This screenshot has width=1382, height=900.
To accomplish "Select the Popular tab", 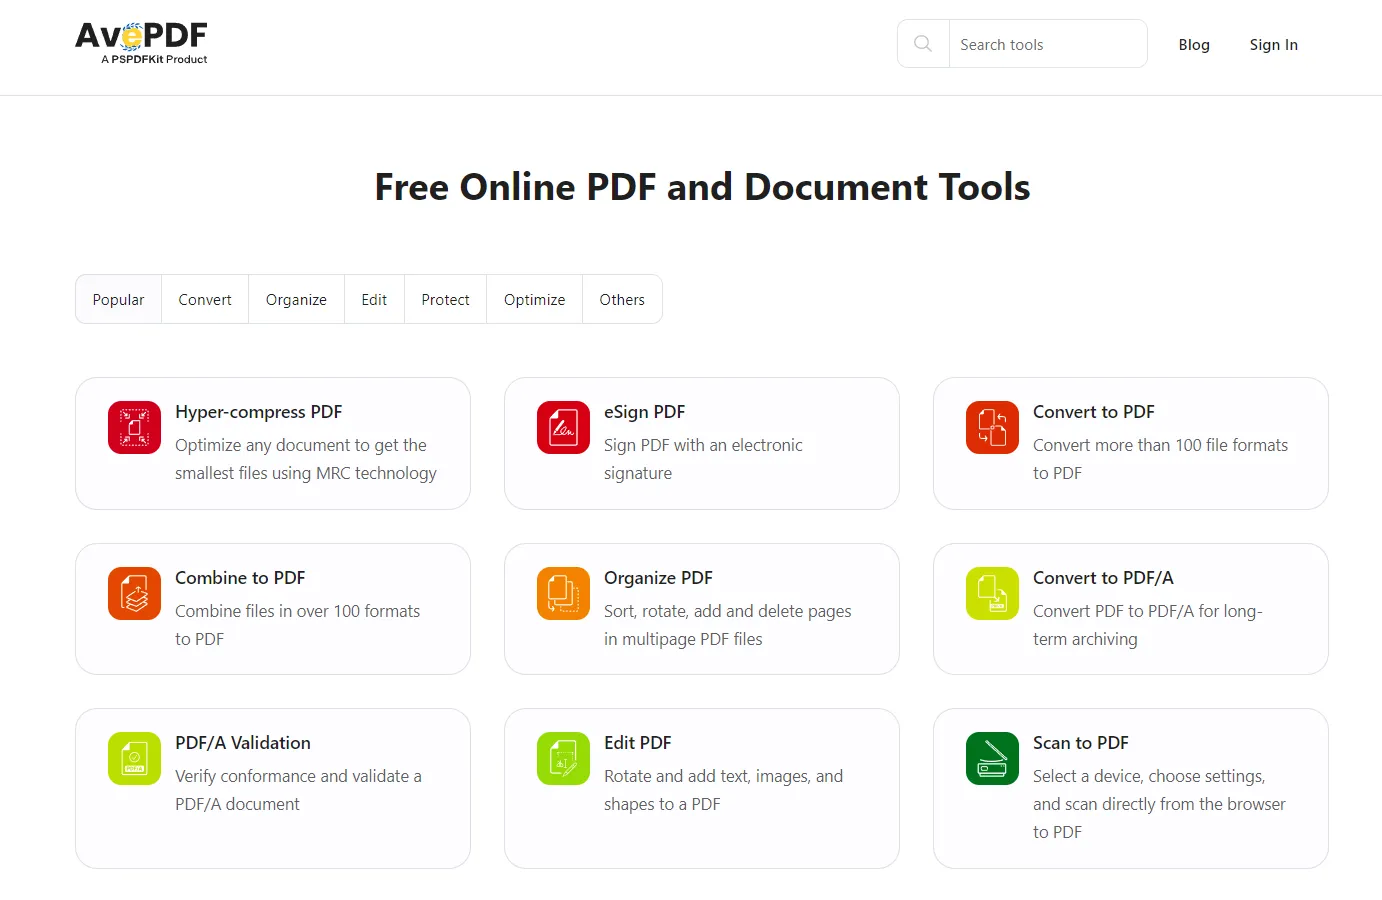I will [x=118, y=299].
